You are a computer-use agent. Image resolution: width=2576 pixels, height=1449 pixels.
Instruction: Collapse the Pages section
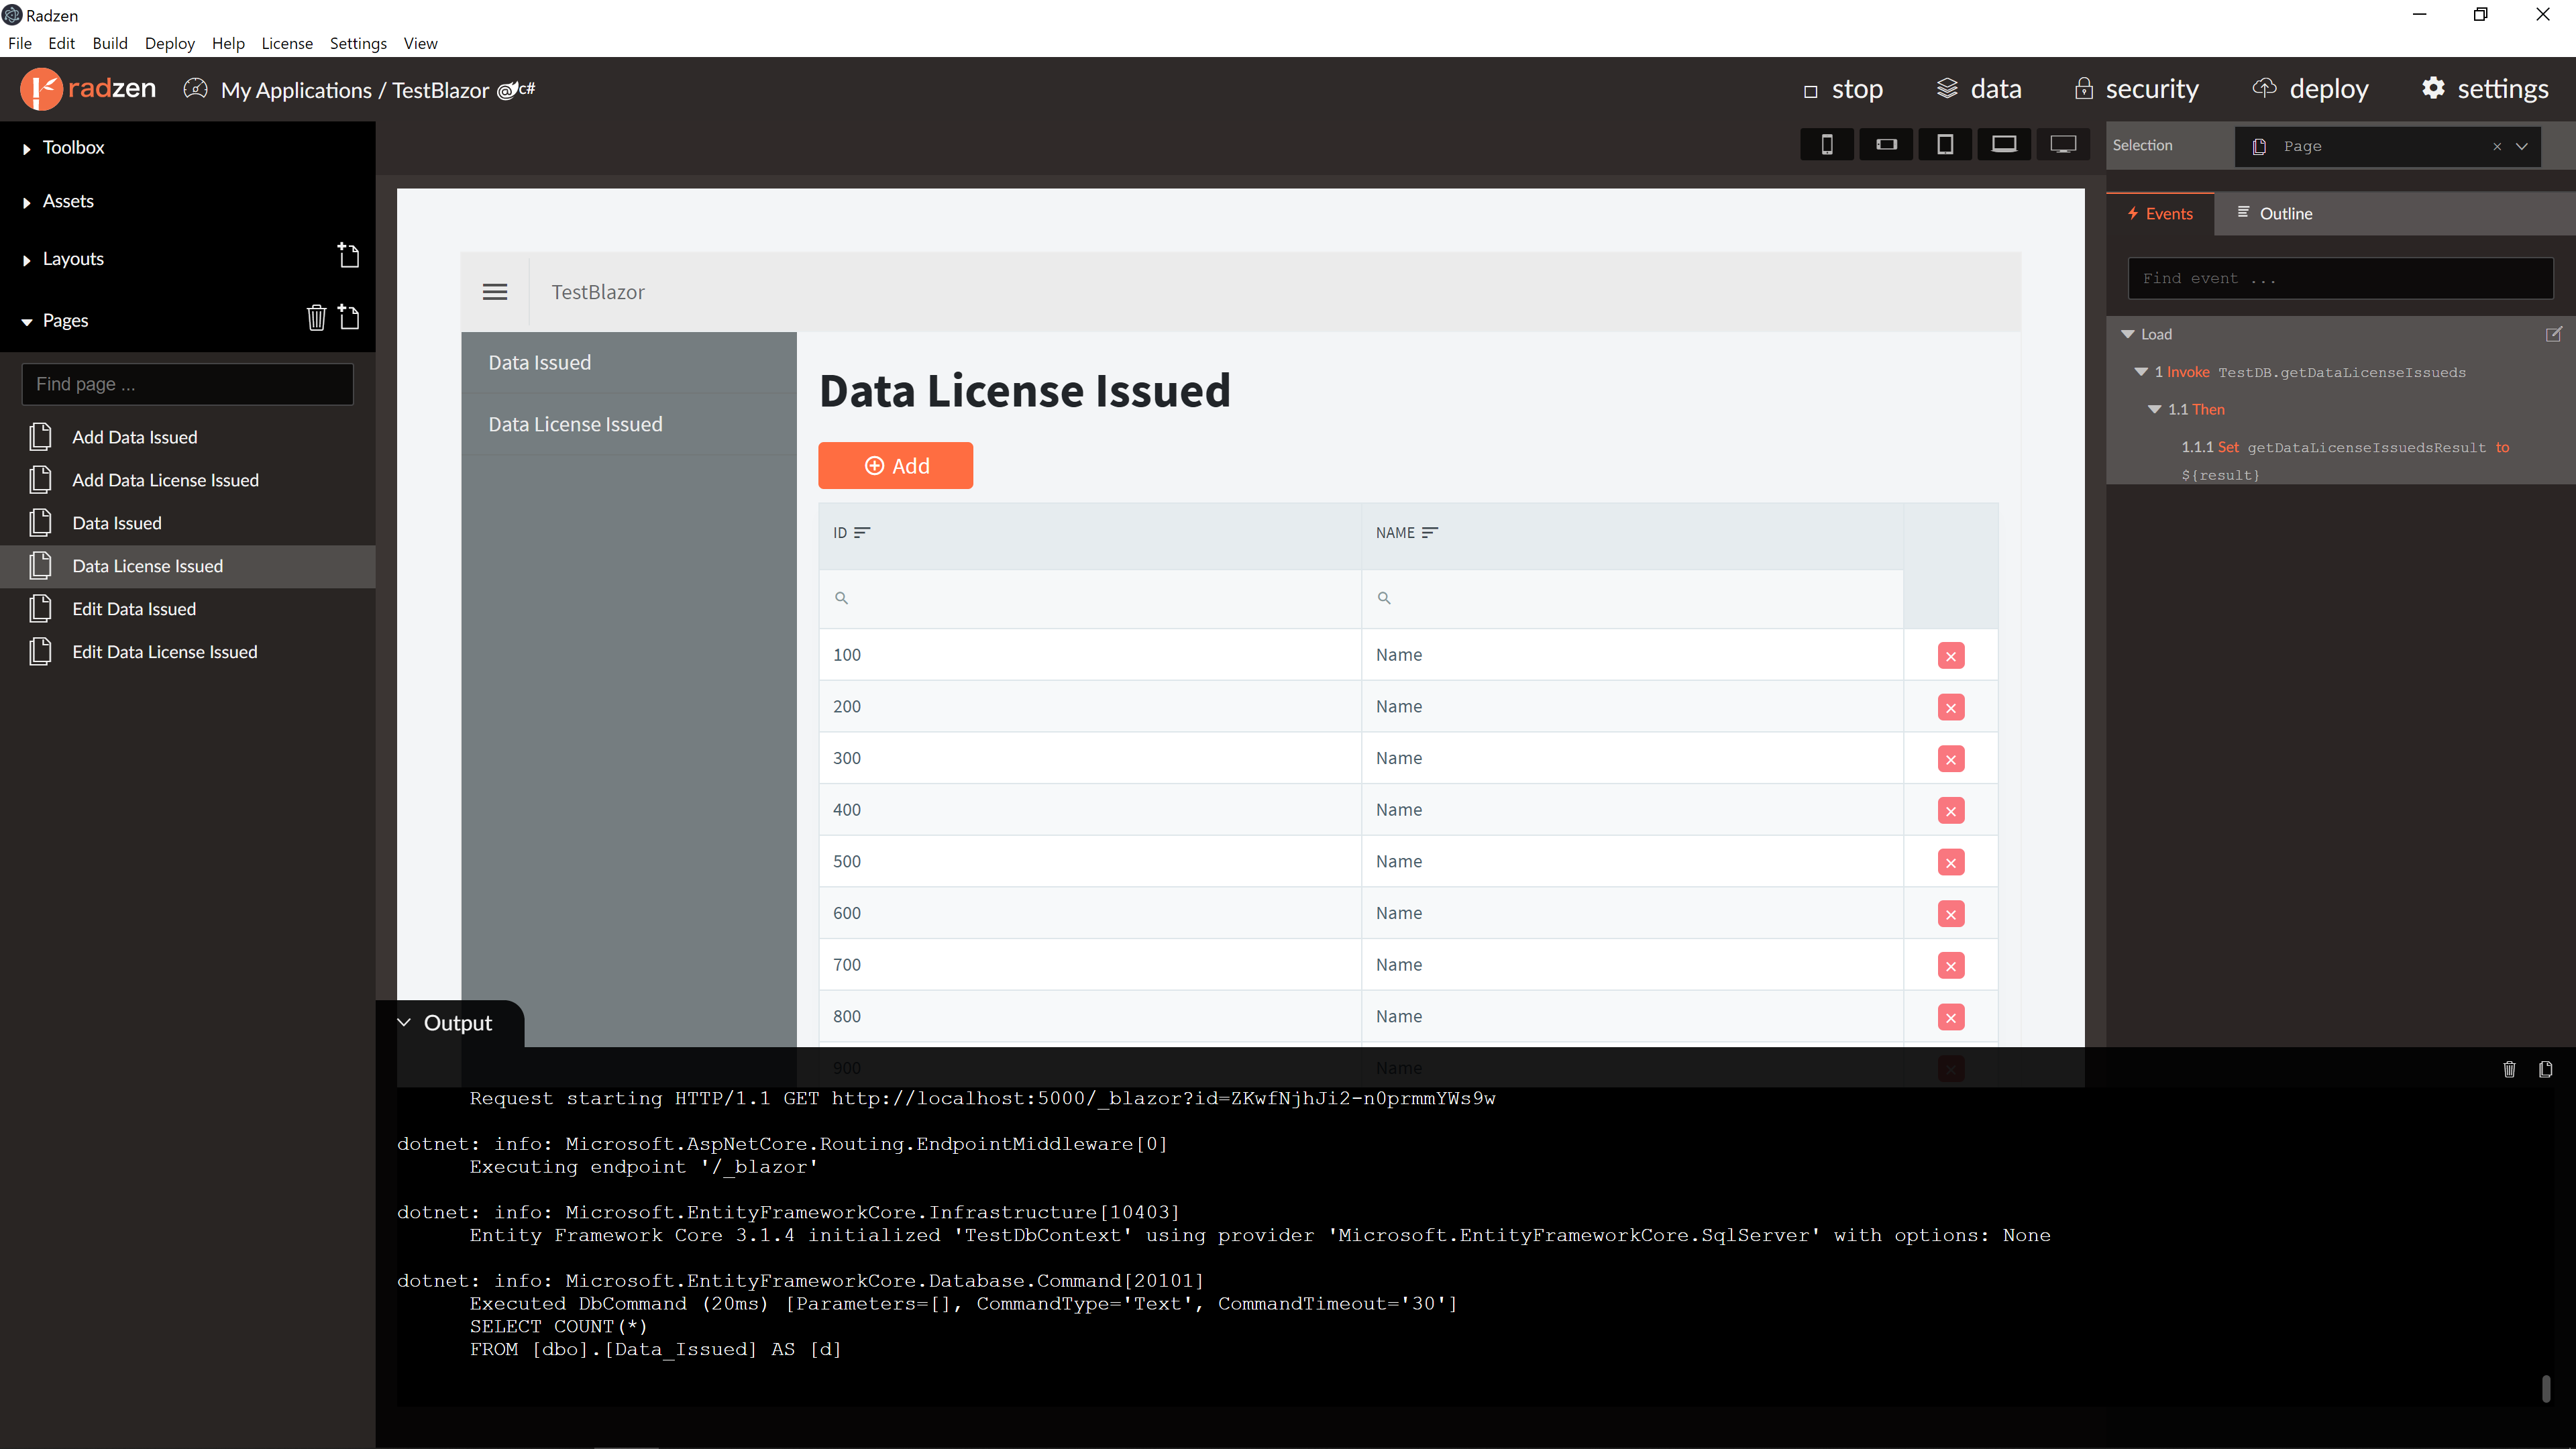(27, 322)
